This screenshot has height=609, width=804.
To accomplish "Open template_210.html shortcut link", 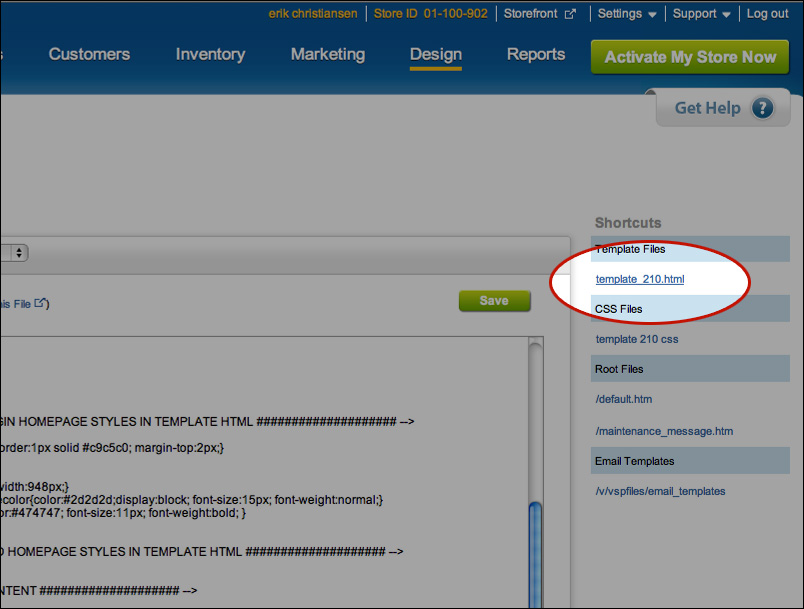I will 639,279.
